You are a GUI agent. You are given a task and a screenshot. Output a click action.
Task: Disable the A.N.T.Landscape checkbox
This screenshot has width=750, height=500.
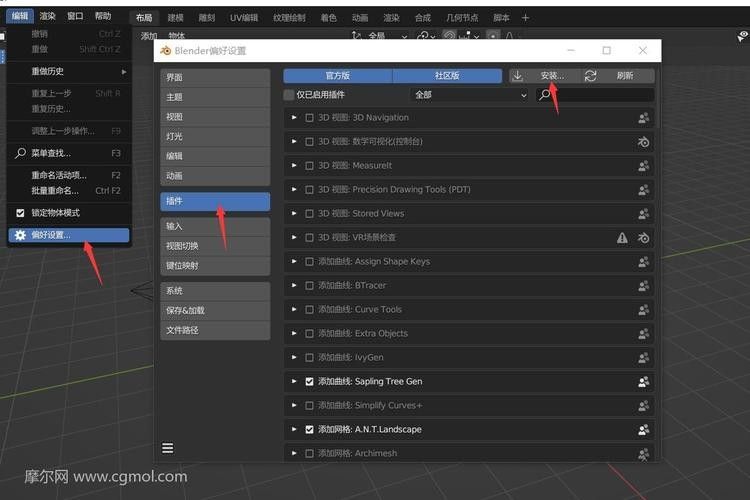click(309, 430)
